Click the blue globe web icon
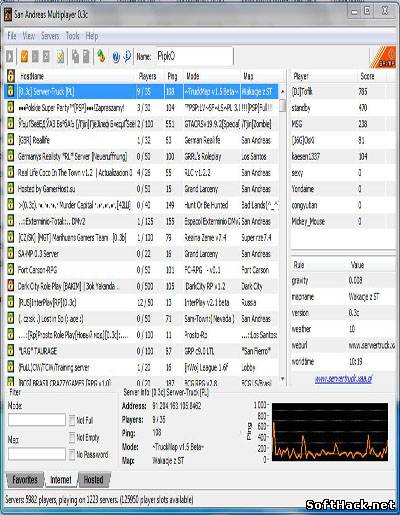The image size is (400, 515). click(116, 57)
